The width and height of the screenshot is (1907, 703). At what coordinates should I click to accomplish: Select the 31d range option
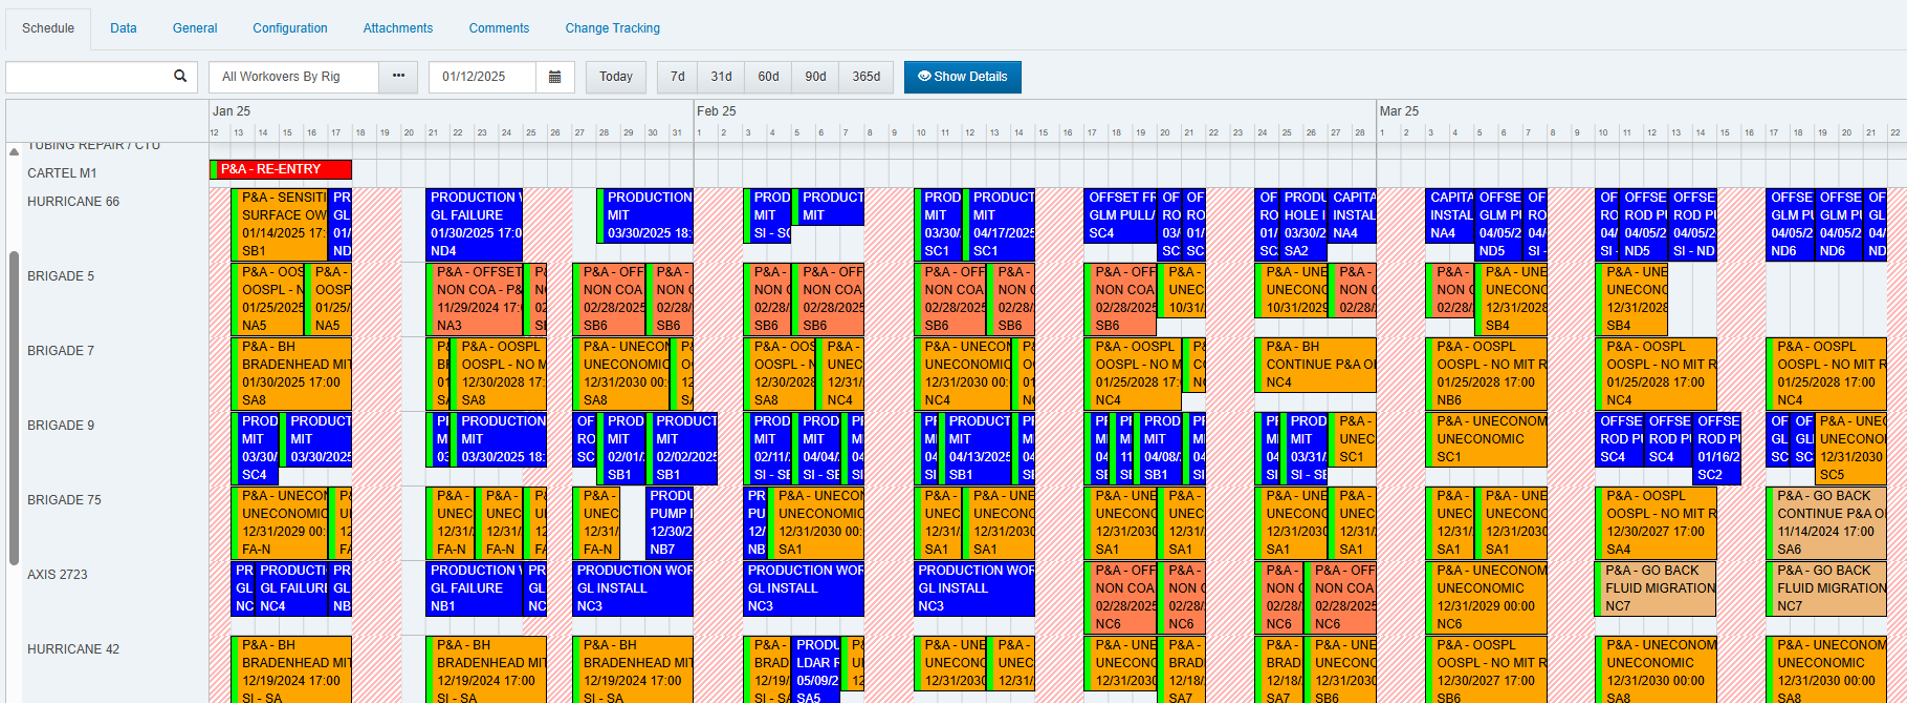tap(721, 77)
